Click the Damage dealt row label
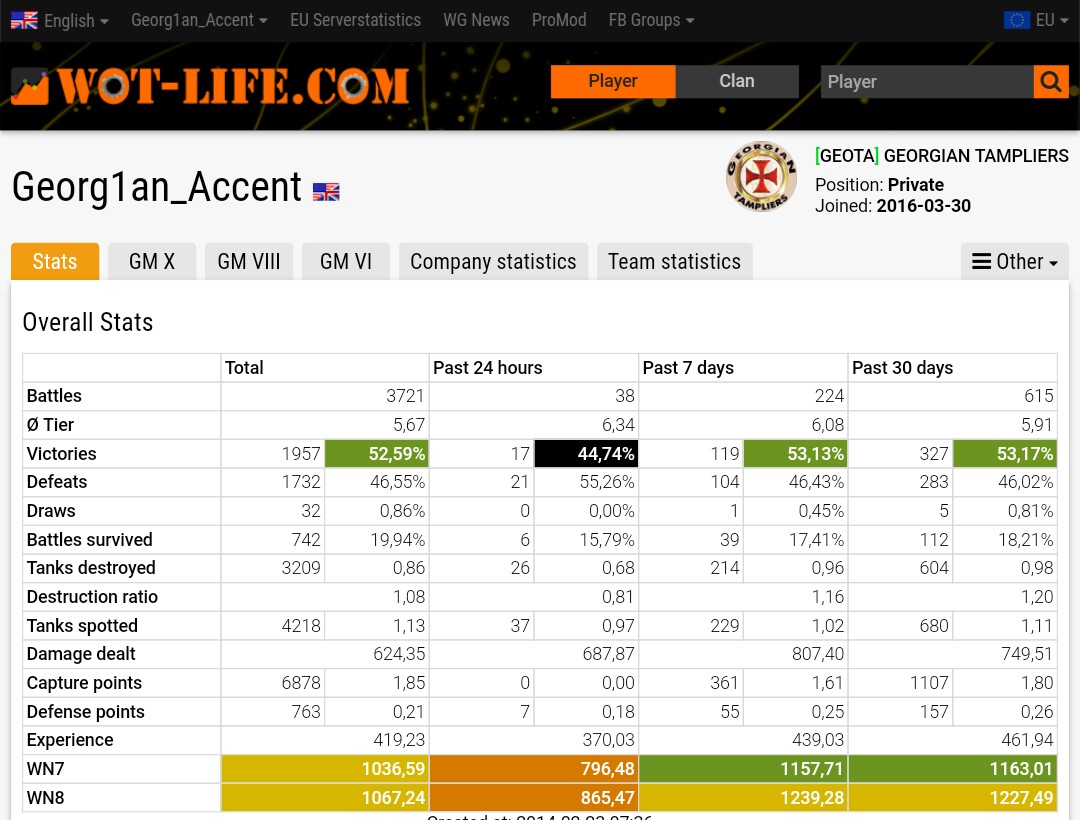 [81, 654]
